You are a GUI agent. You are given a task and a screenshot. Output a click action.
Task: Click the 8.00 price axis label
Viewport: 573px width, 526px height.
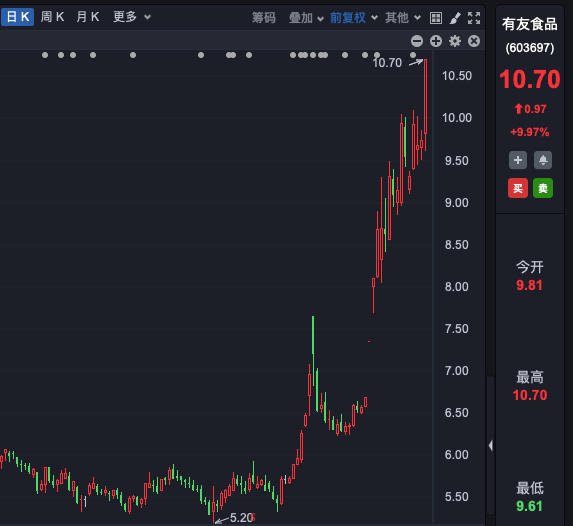[x=457, y=287]
